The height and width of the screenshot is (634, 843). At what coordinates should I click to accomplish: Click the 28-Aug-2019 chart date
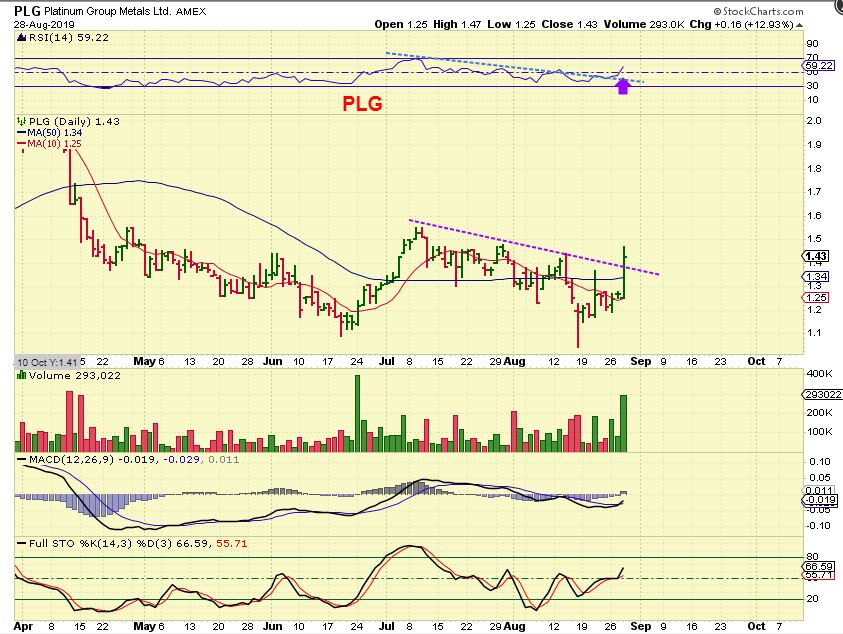tap(44, 25)
